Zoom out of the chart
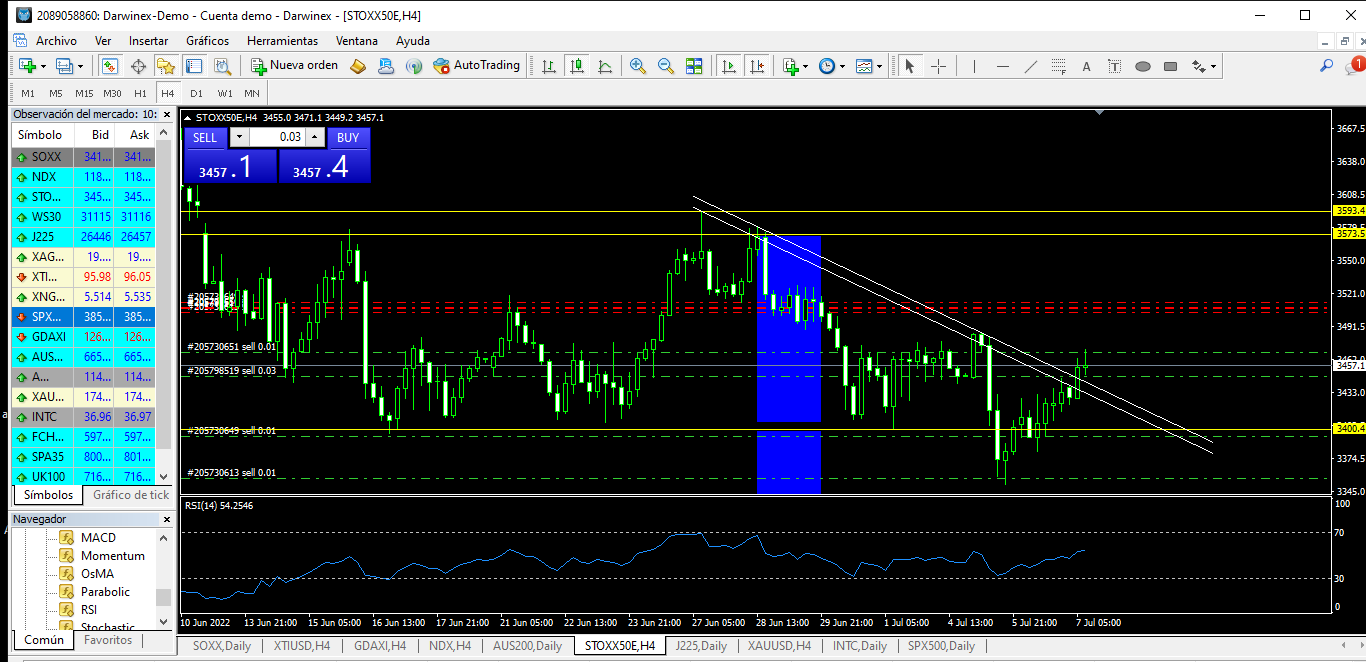Screen dimensions: 1366x662 (666, 66)
